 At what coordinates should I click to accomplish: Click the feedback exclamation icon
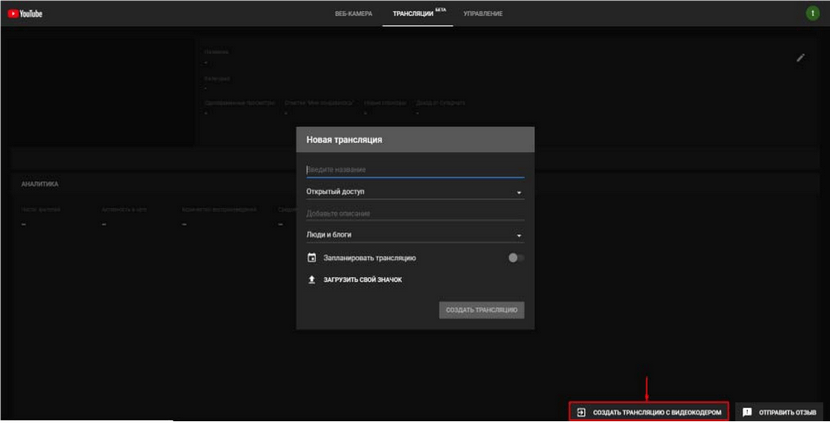(x=747, y=412)
